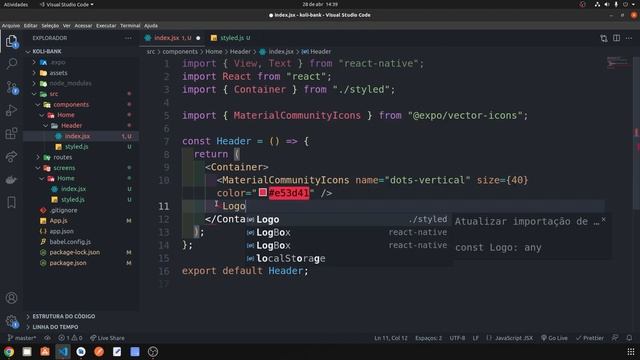The image size is (640, 360).
Task: Open Source Control view in activity bar
Action: point(11,87)
